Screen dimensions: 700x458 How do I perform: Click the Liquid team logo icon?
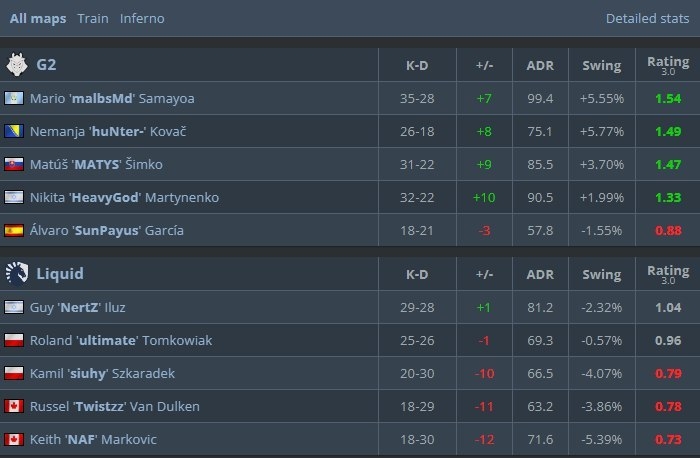(16, 273)
